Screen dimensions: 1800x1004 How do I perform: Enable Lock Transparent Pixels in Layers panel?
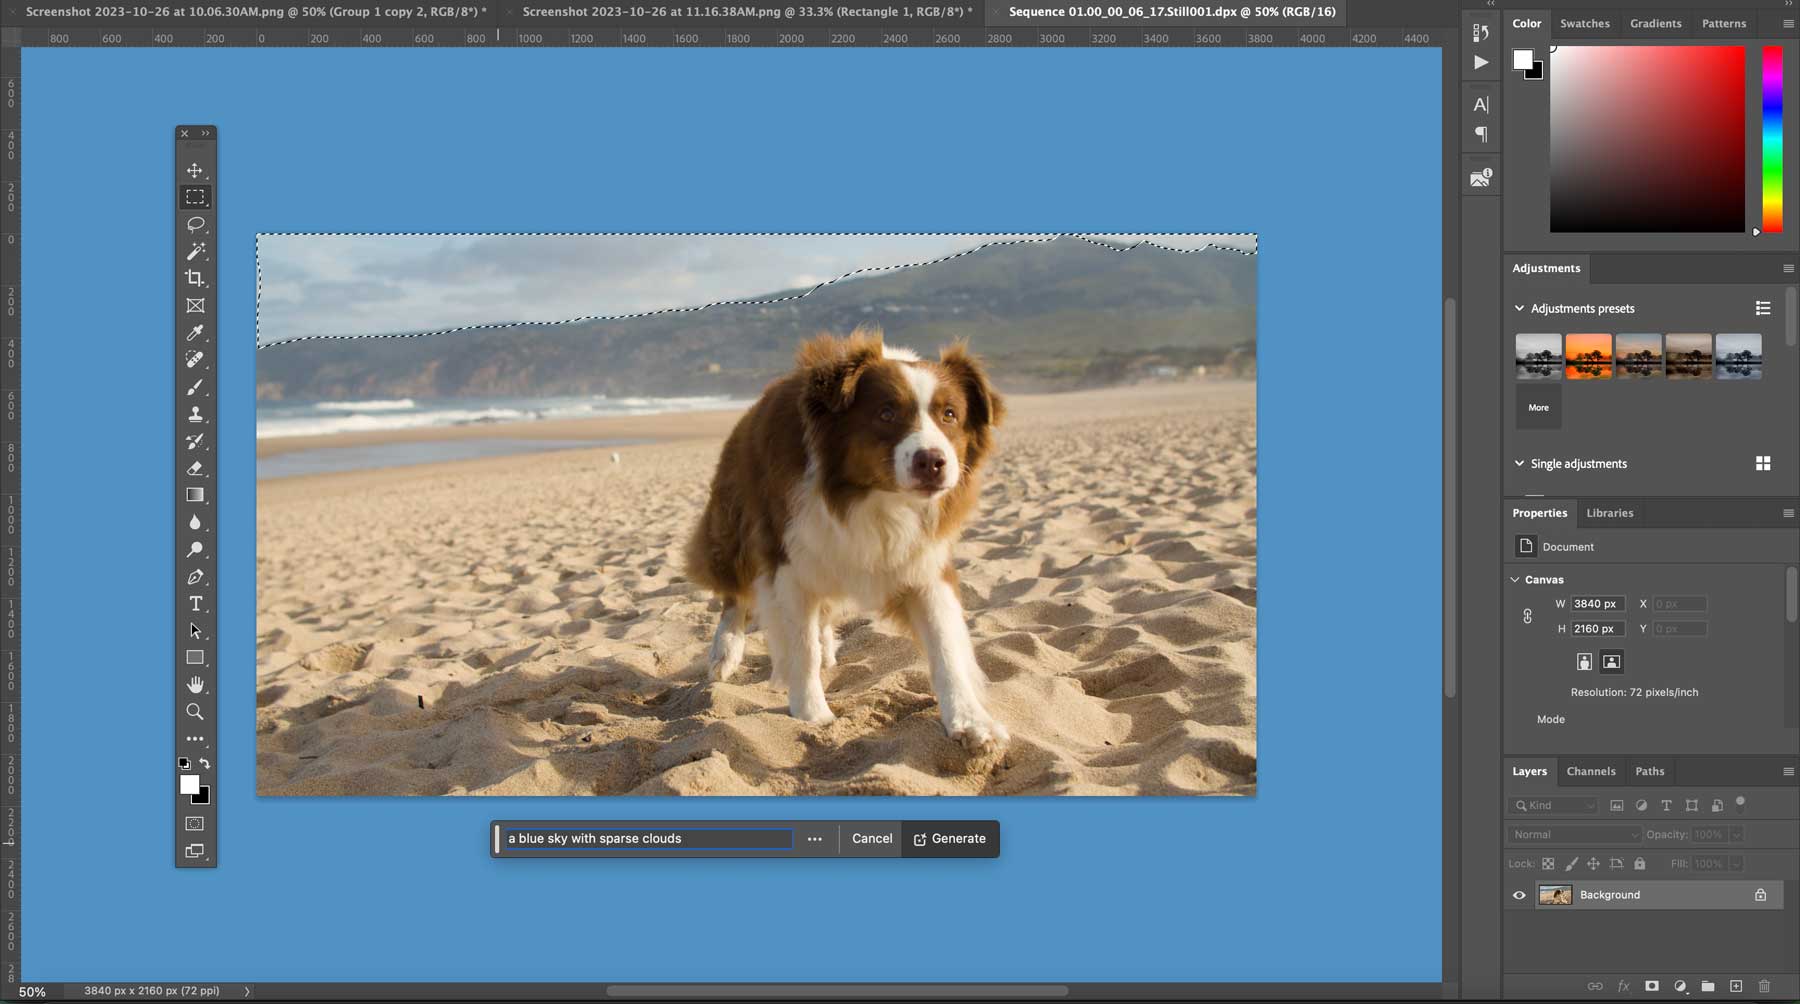coord(1547,864)
